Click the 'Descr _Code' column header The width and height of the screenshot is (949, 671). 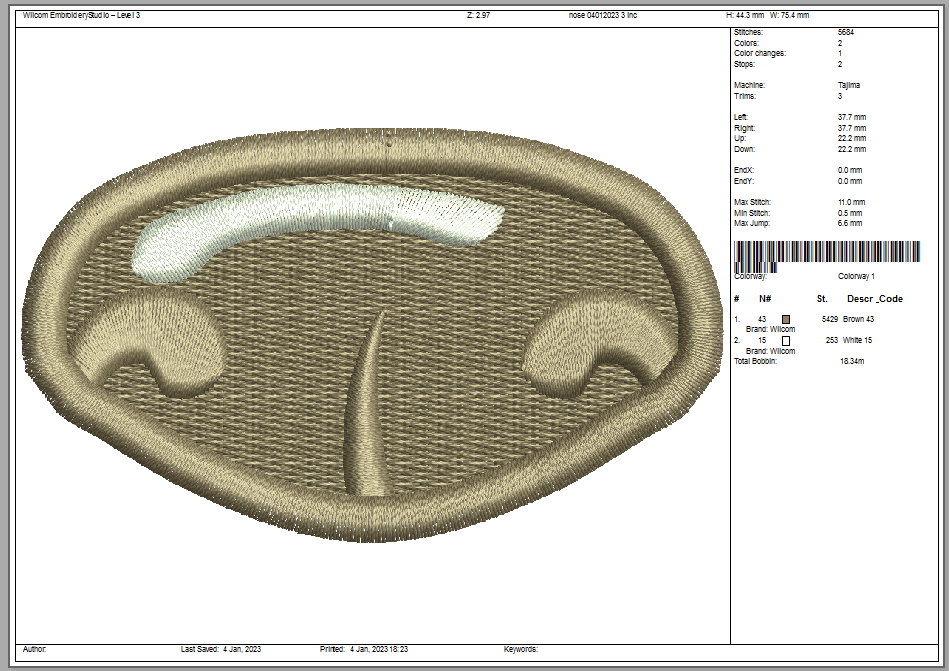click(x=874, y=299)
